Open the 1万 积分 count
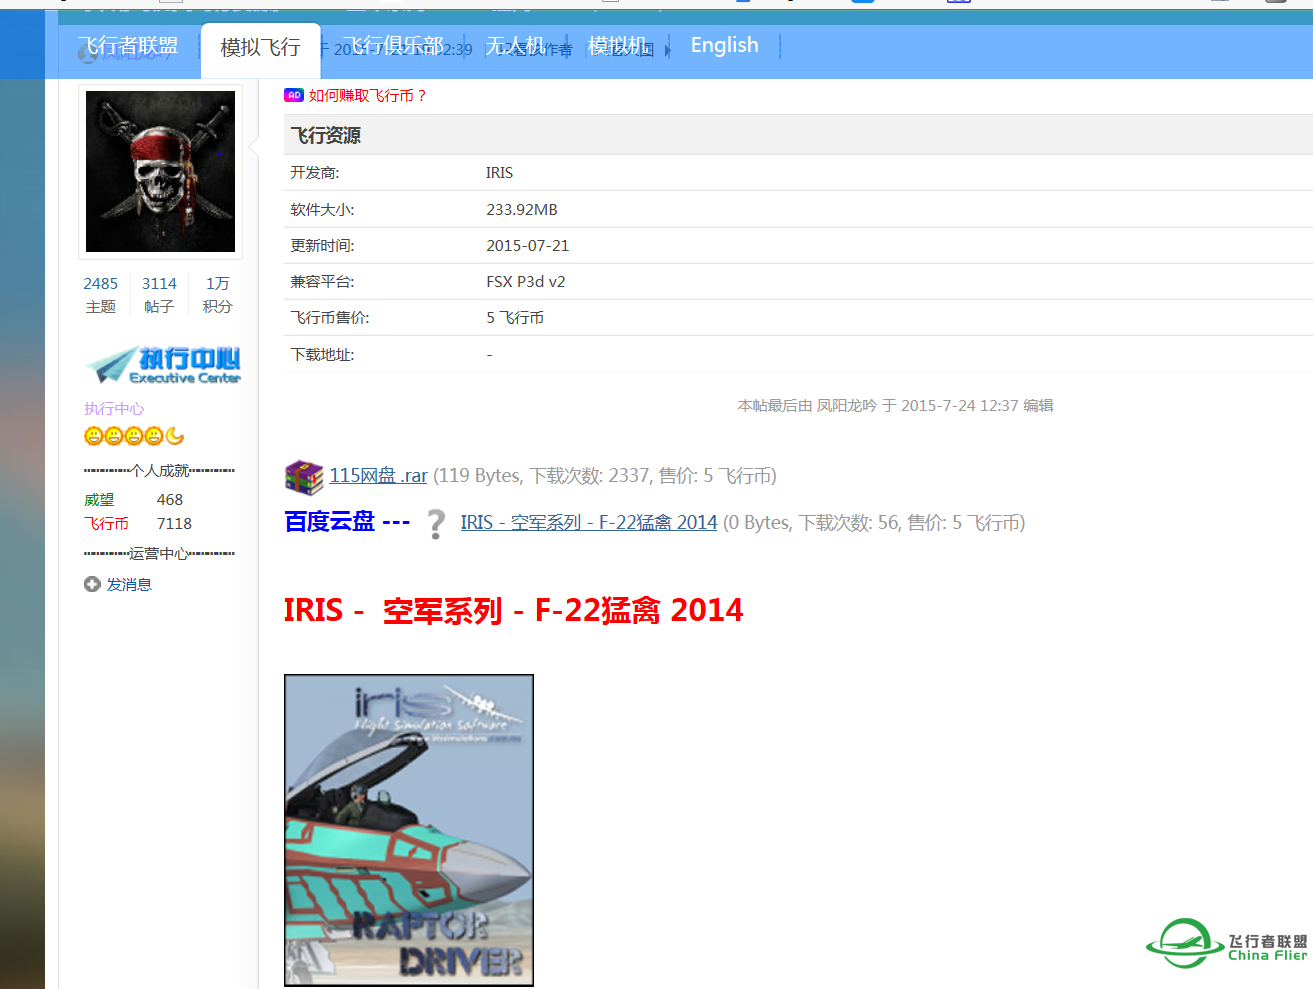The height and width of the screenshot is (989, 1313). [217, 295]
